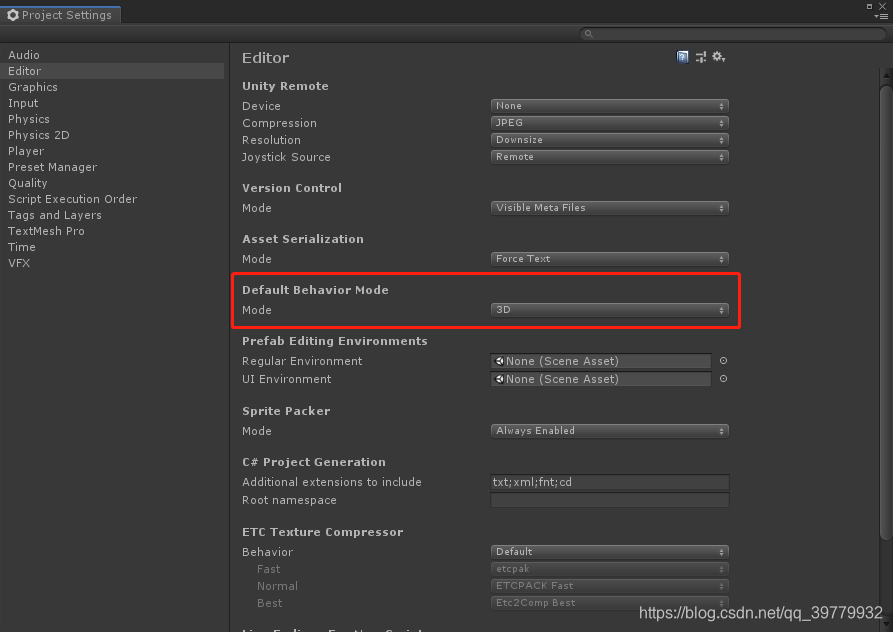Image resolution: width=893 pixels, height=632 pixels.
Task: Open the Editor settings help documentation icon
Action: pos(683,57)
